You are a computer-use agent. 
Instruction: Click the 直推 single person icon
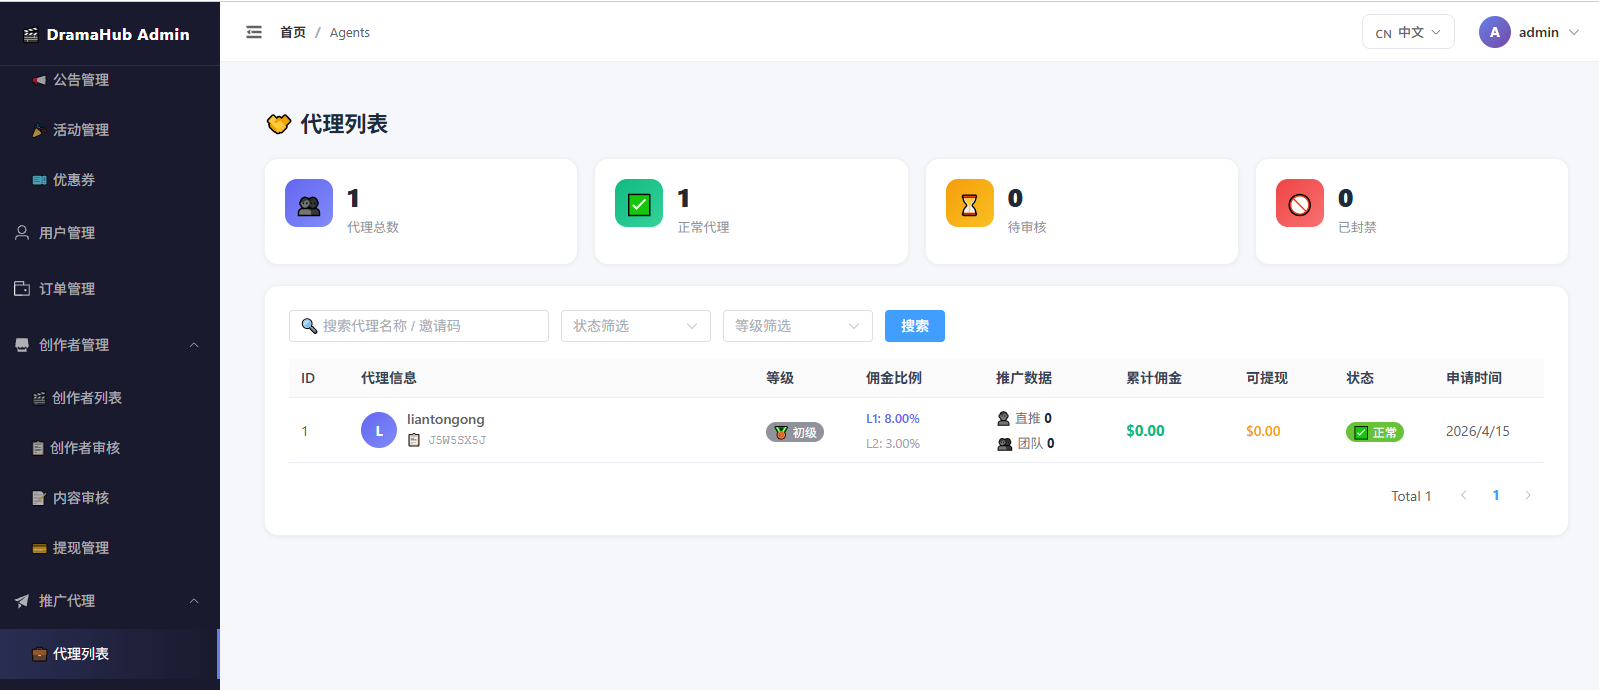point(1004,418)
